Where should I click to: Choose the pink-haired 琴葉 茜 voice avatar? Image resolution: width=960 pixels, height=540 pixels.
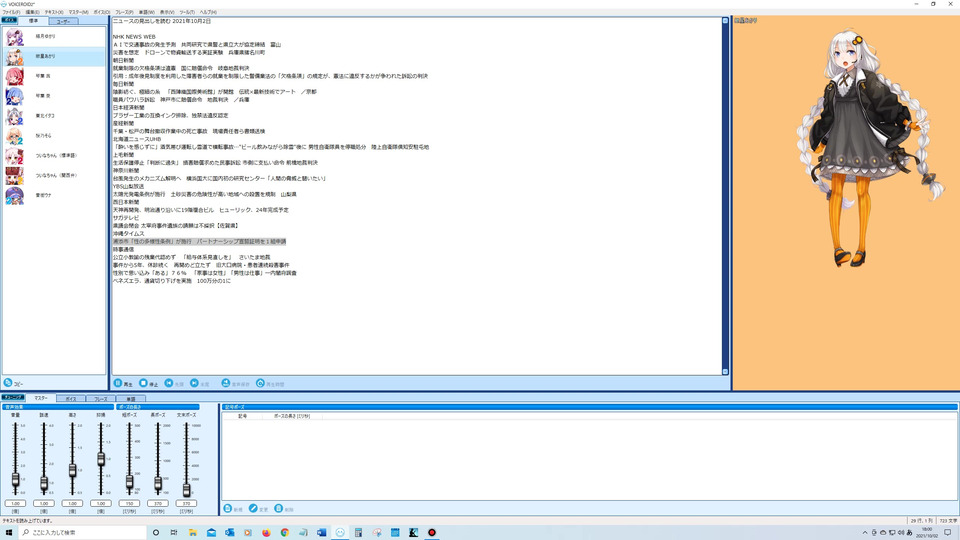click(x=15, y=77)
